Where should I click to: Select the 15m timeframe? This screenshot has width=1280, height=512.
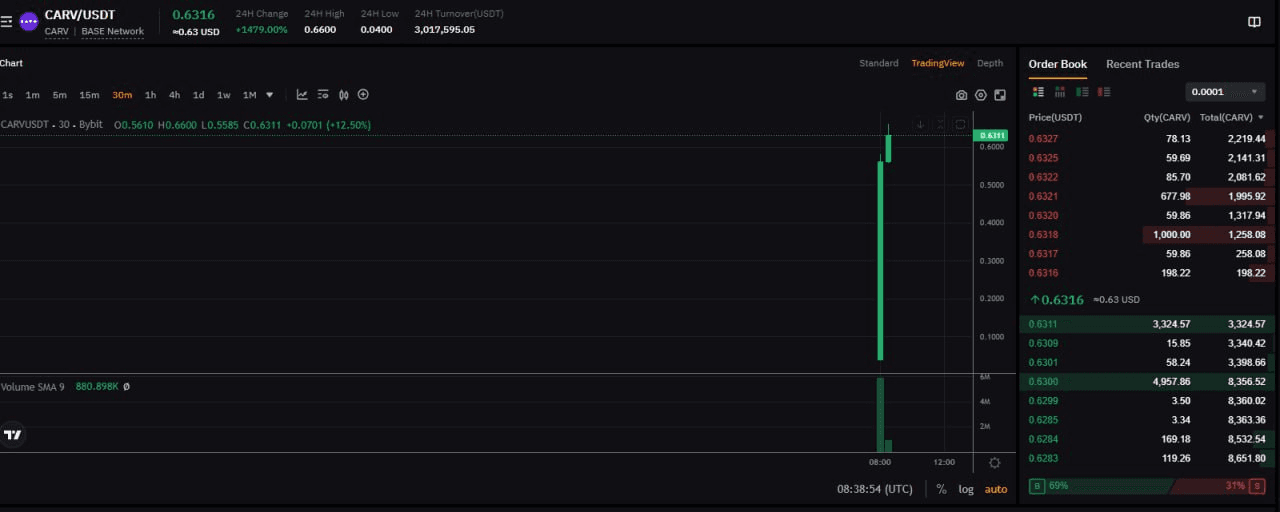89,95
